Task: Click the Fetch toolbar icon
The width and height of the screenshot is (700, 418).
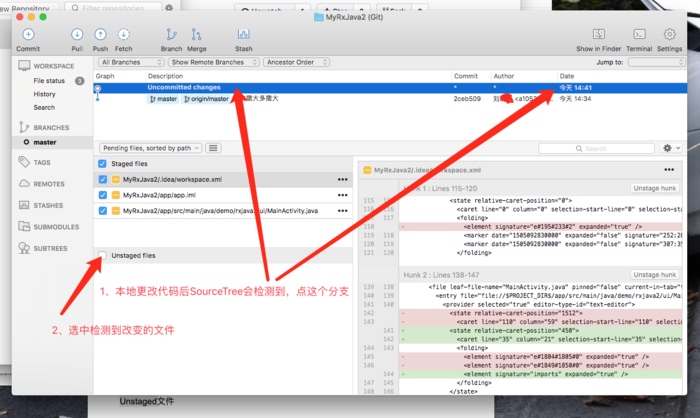Action: coord(123,34)
